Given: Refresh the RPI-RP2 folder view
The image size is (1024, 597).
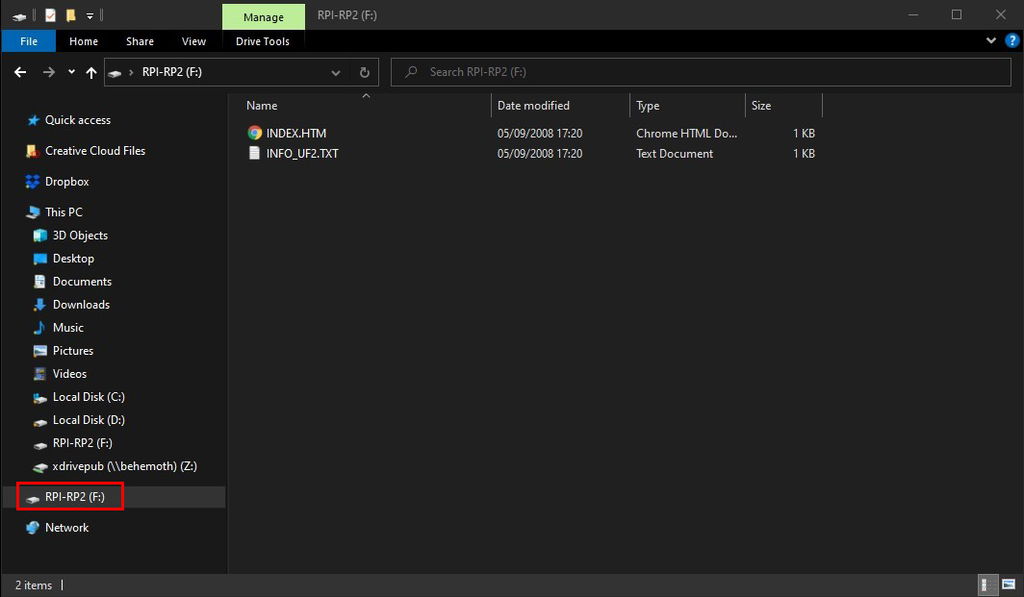Looking at the screenshot, I should (x=364, y=72).
